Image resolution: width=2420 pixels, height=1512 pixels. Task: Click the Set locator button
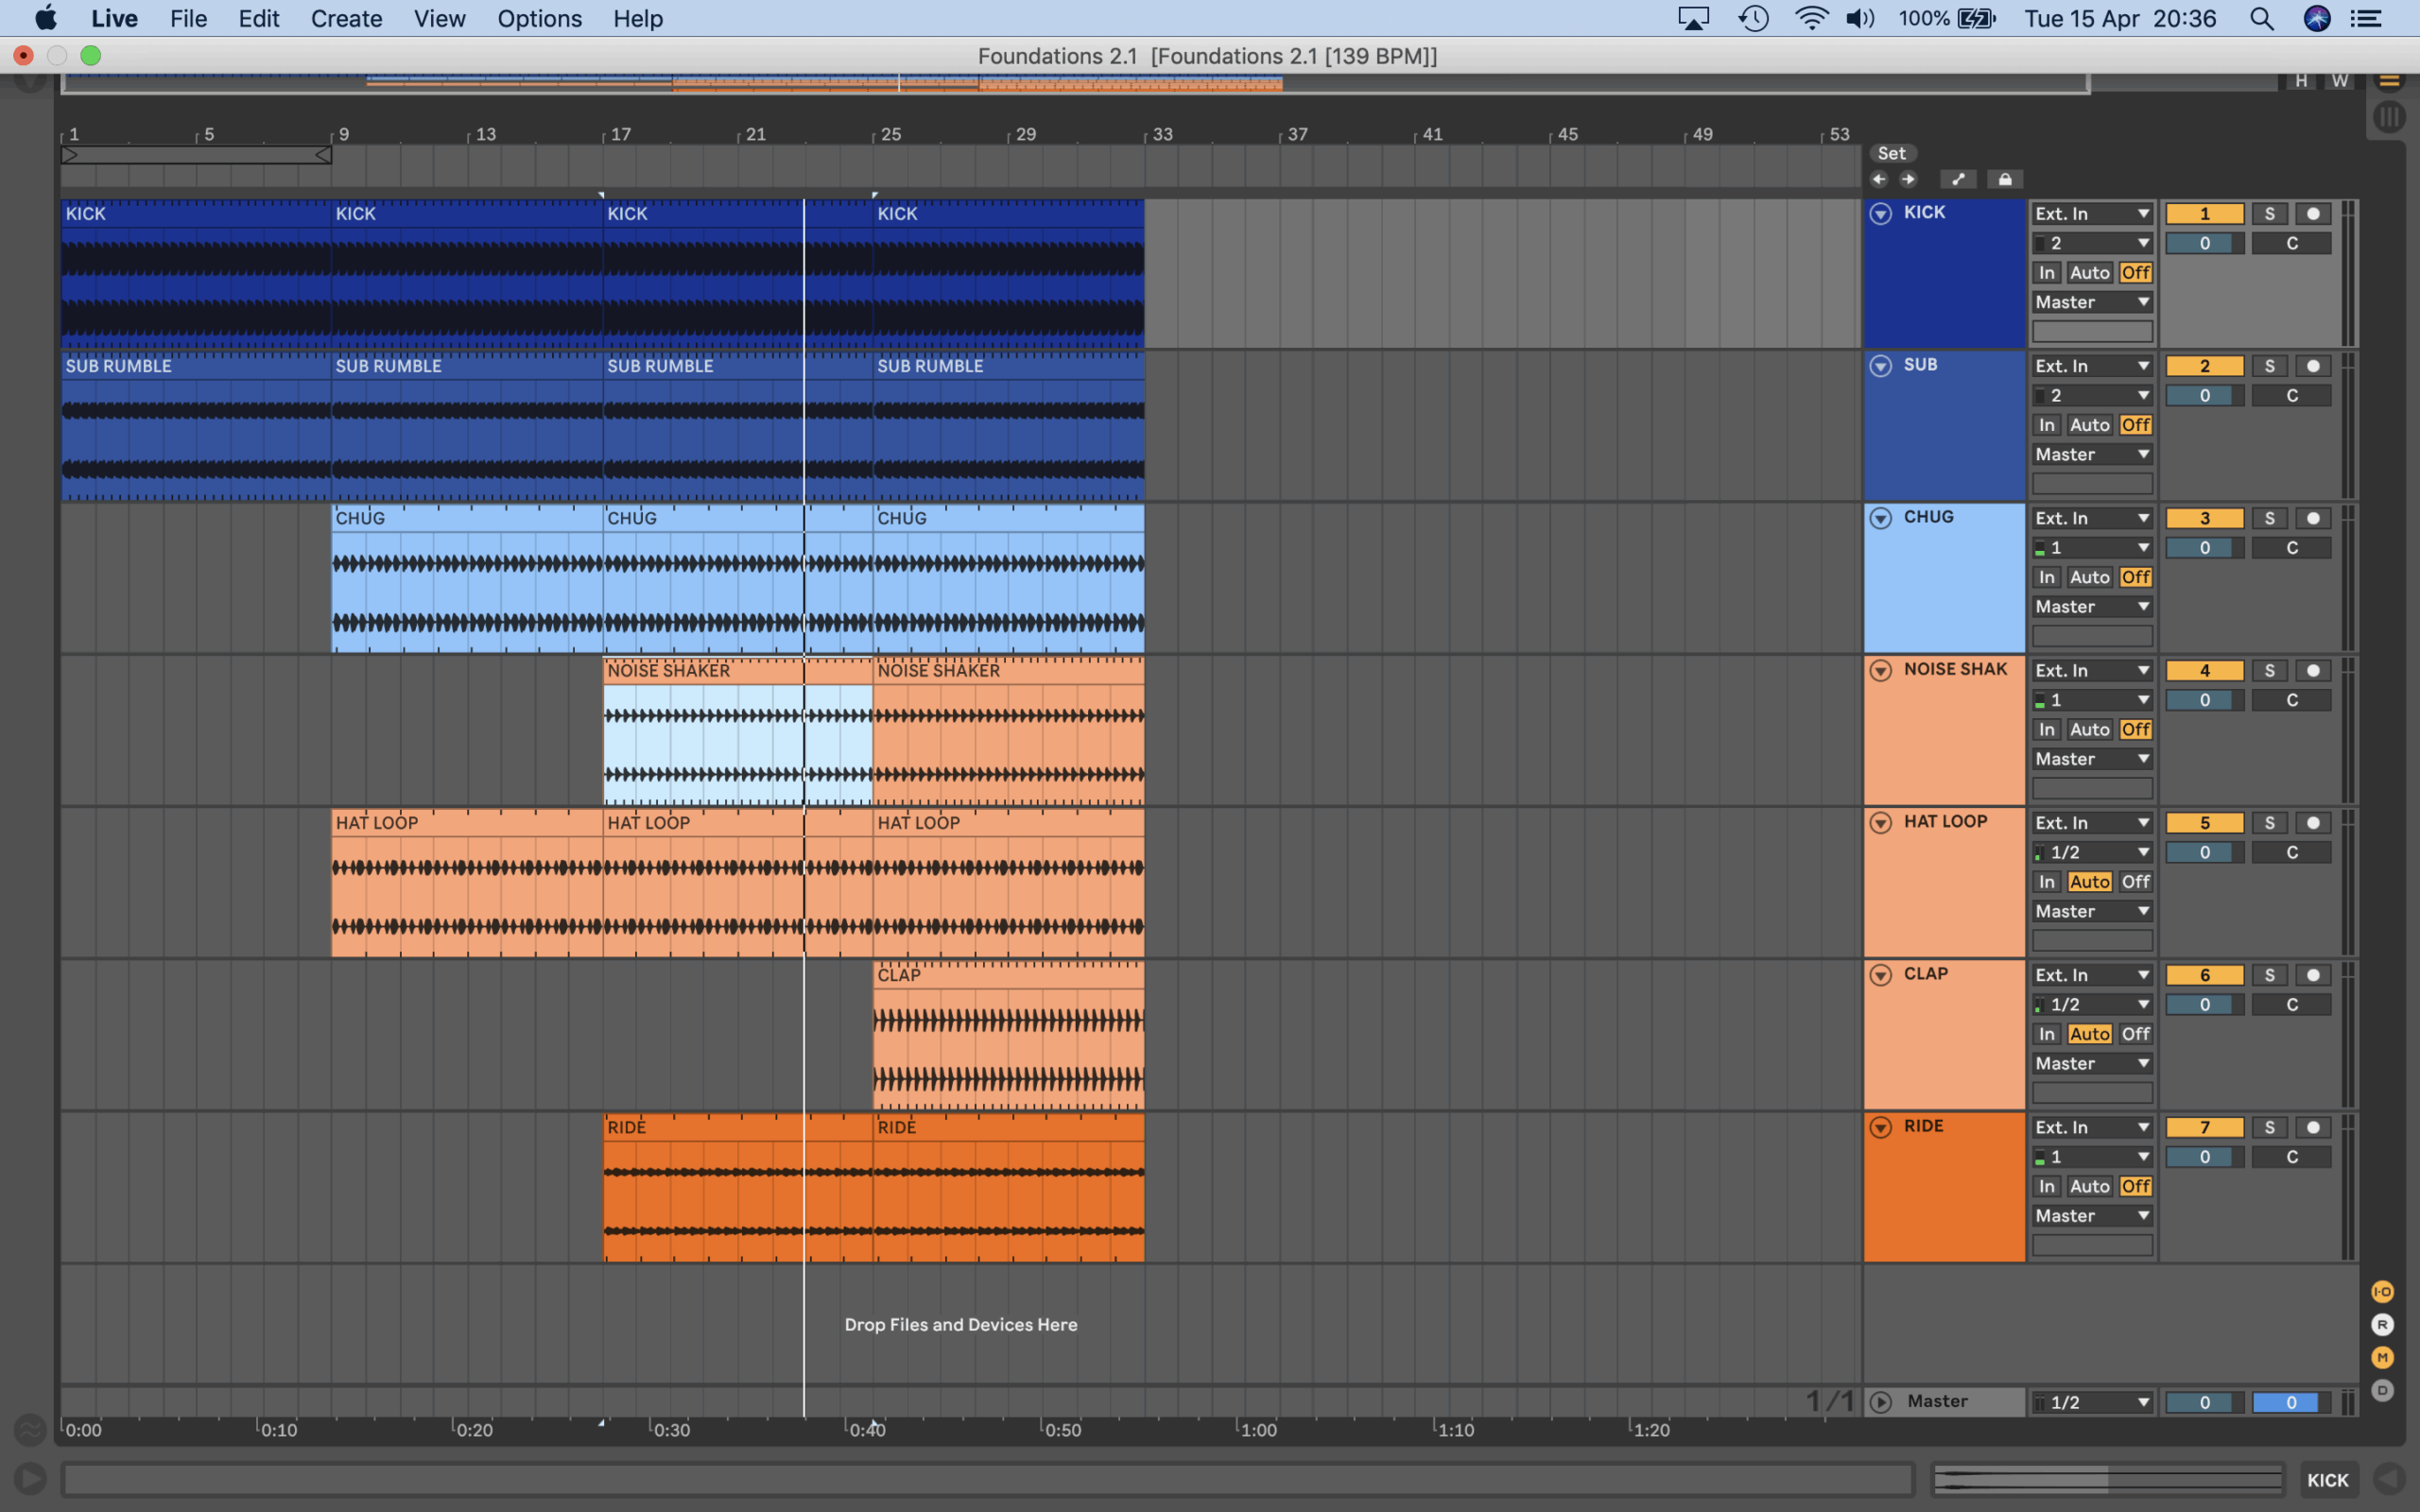tap(1891, 153)
